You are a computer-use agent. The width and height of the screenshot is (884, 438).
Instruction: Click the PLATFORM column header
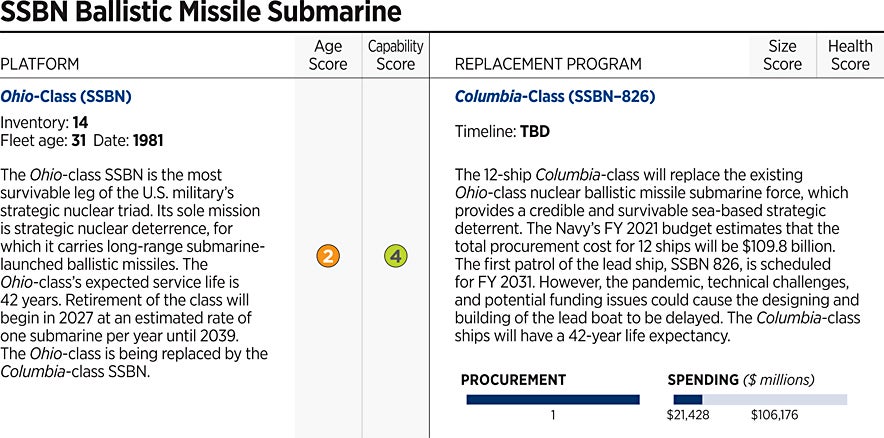click(40, 64)
